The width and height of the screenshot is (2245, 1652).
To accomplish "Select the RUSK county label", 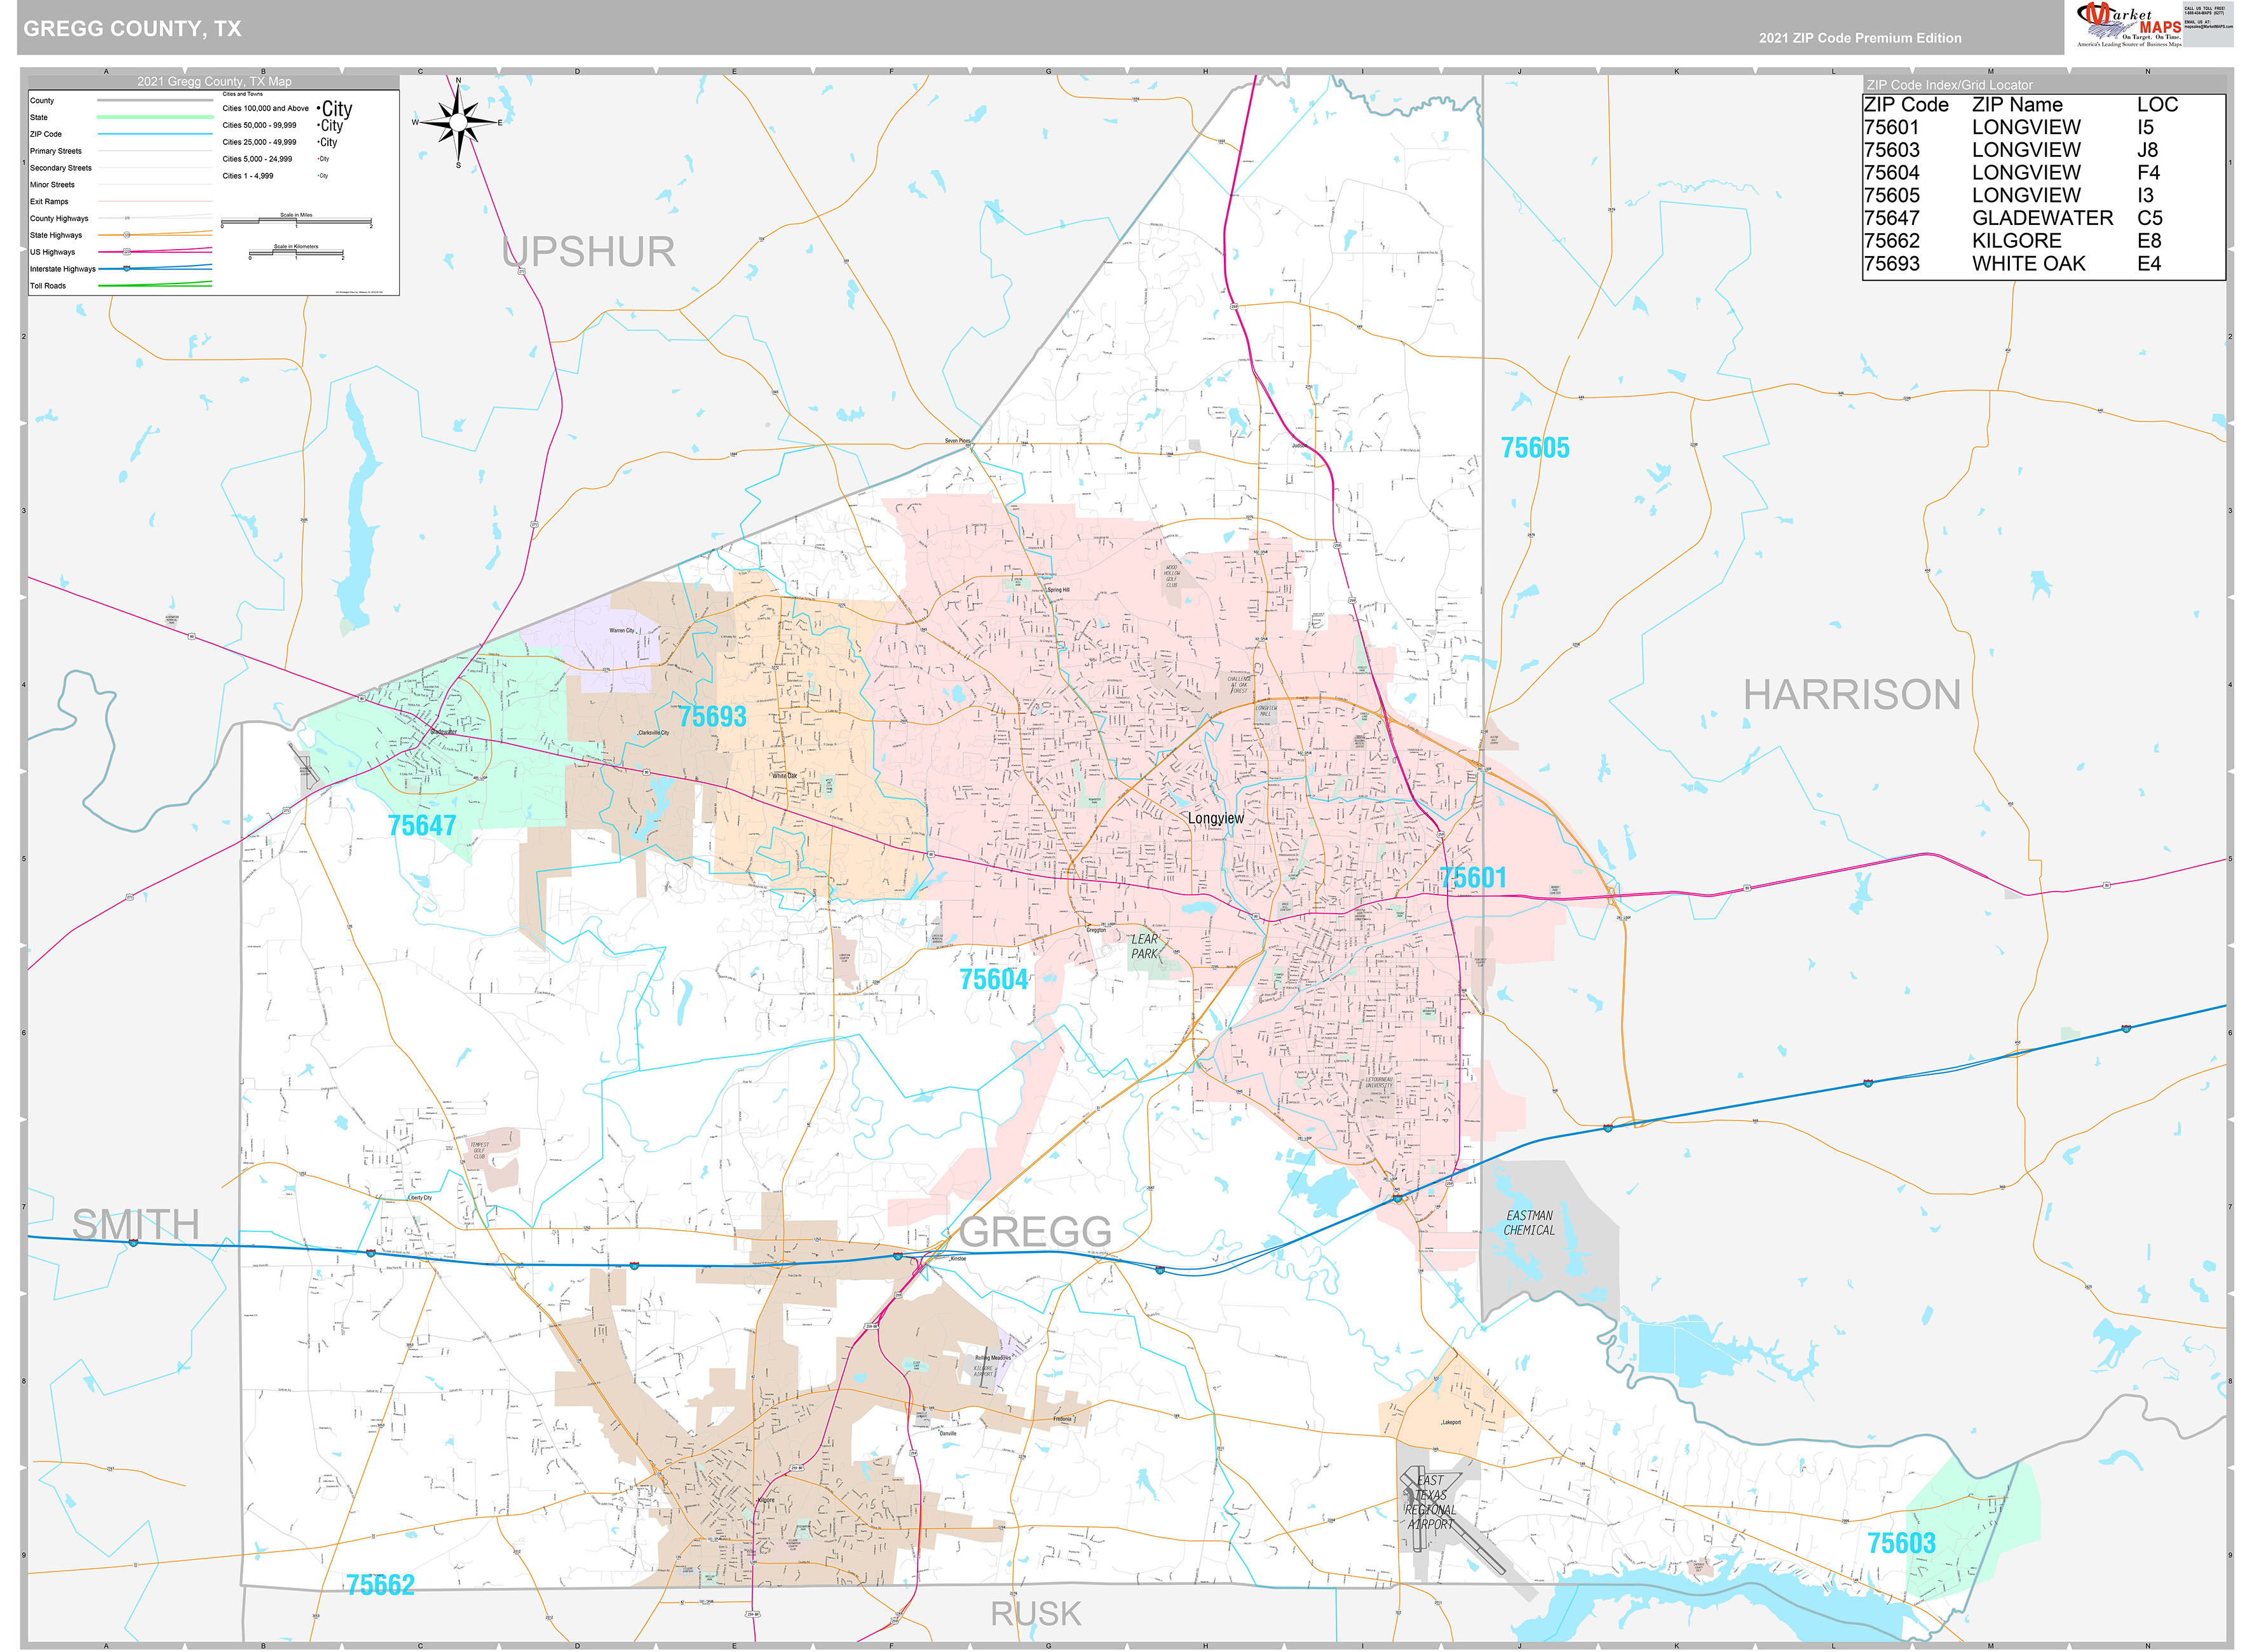I will [1036, 1613].
